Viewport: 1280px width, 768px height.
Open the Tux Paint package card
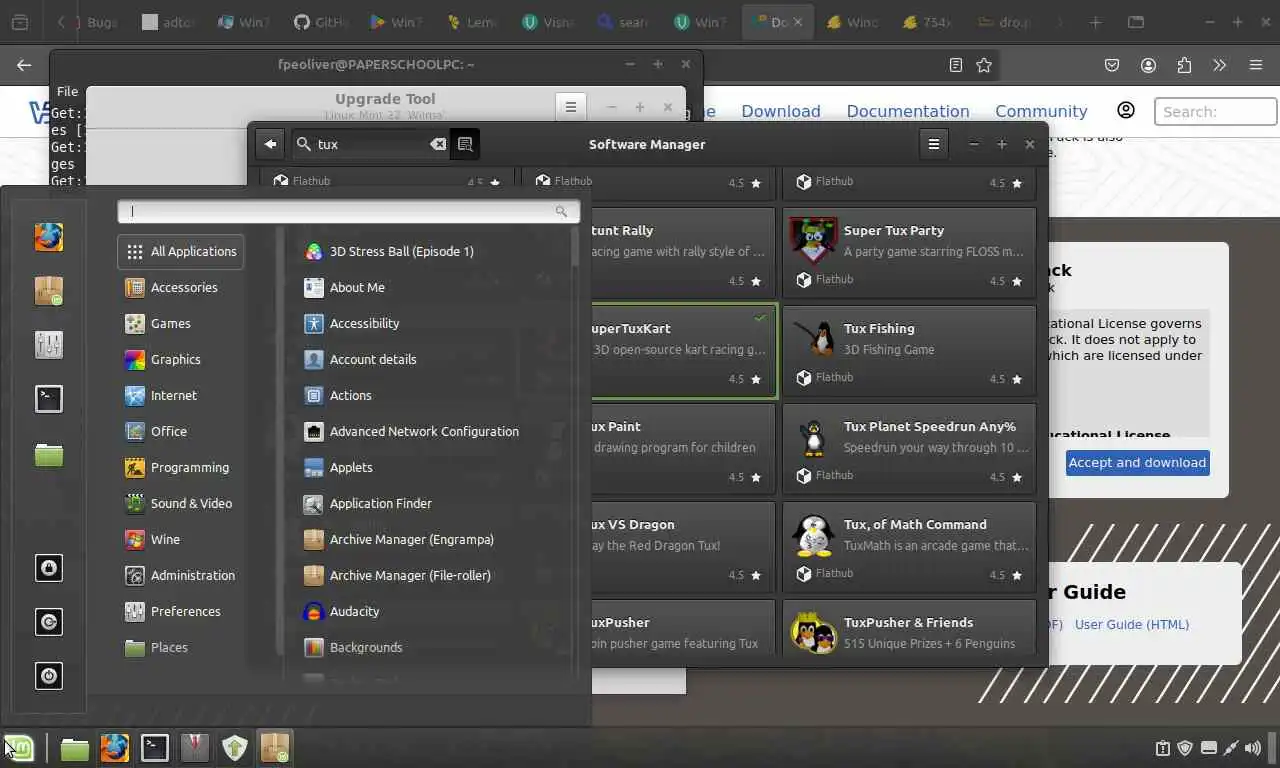pyautogui.click(x=684, y=449)
